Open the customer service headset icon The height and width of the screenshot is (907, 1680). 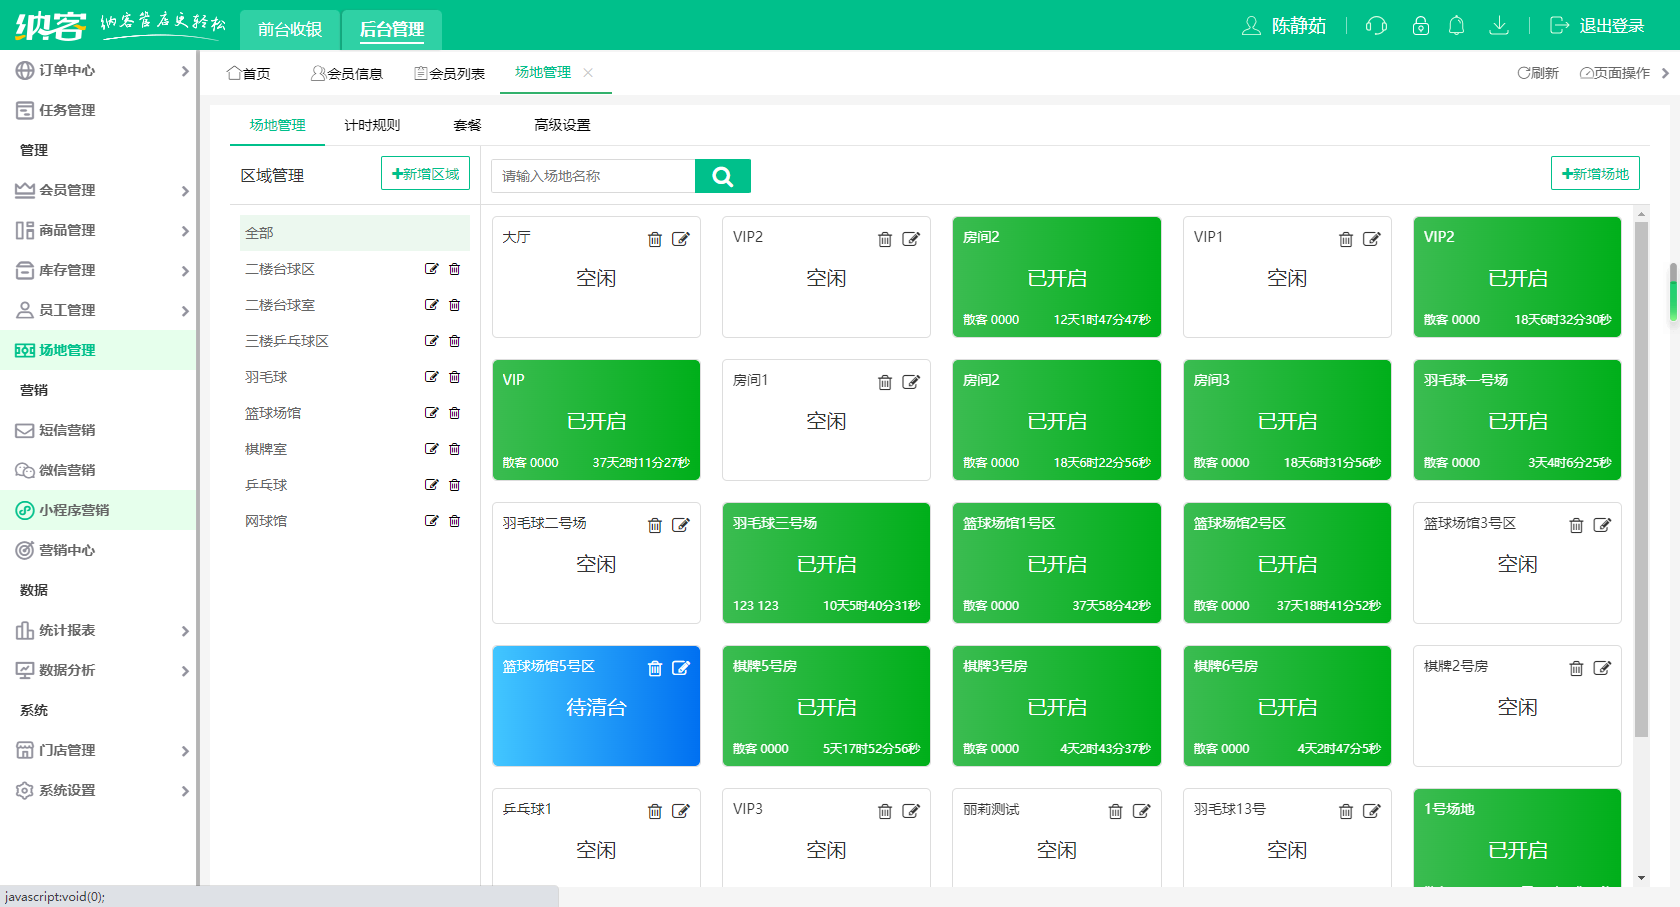pos(1376,26)
